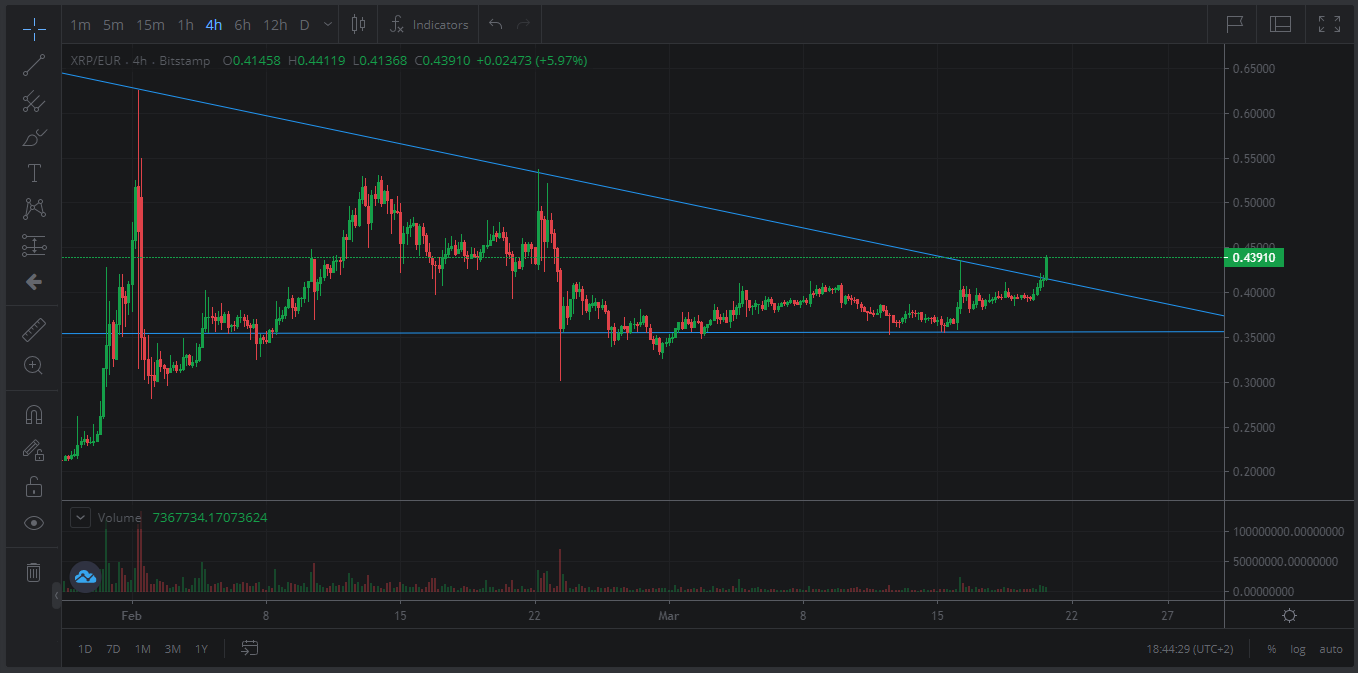This screenshot has width=1358, height=673.
Task: Open the chart layout panel icon
Action: point(1281,24)
